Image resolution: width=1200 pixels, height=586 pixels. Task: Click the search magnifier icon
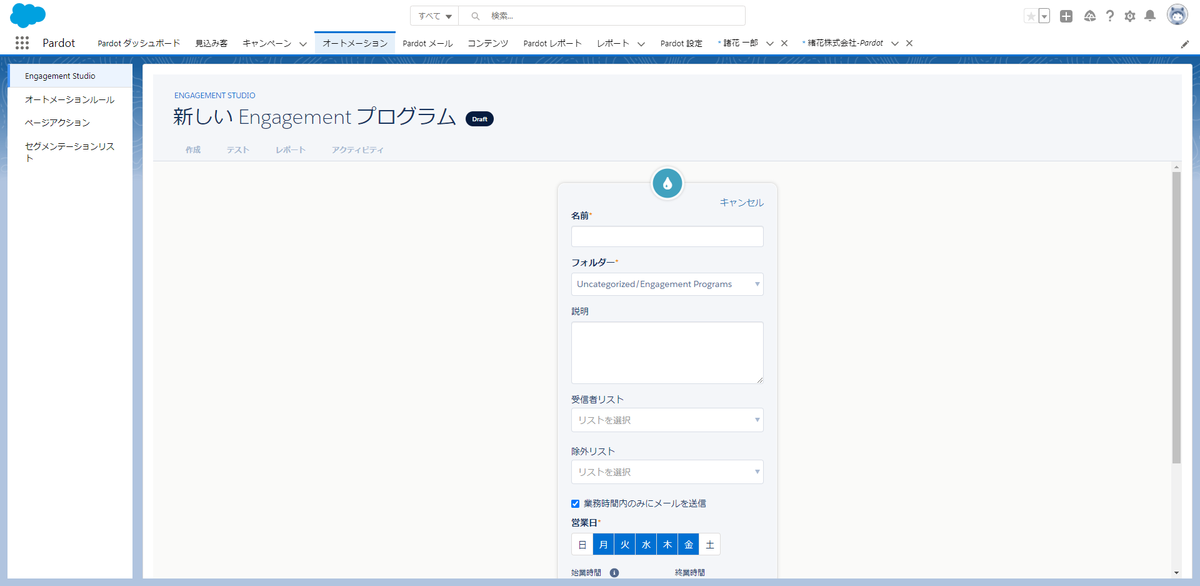coord(475,16)
